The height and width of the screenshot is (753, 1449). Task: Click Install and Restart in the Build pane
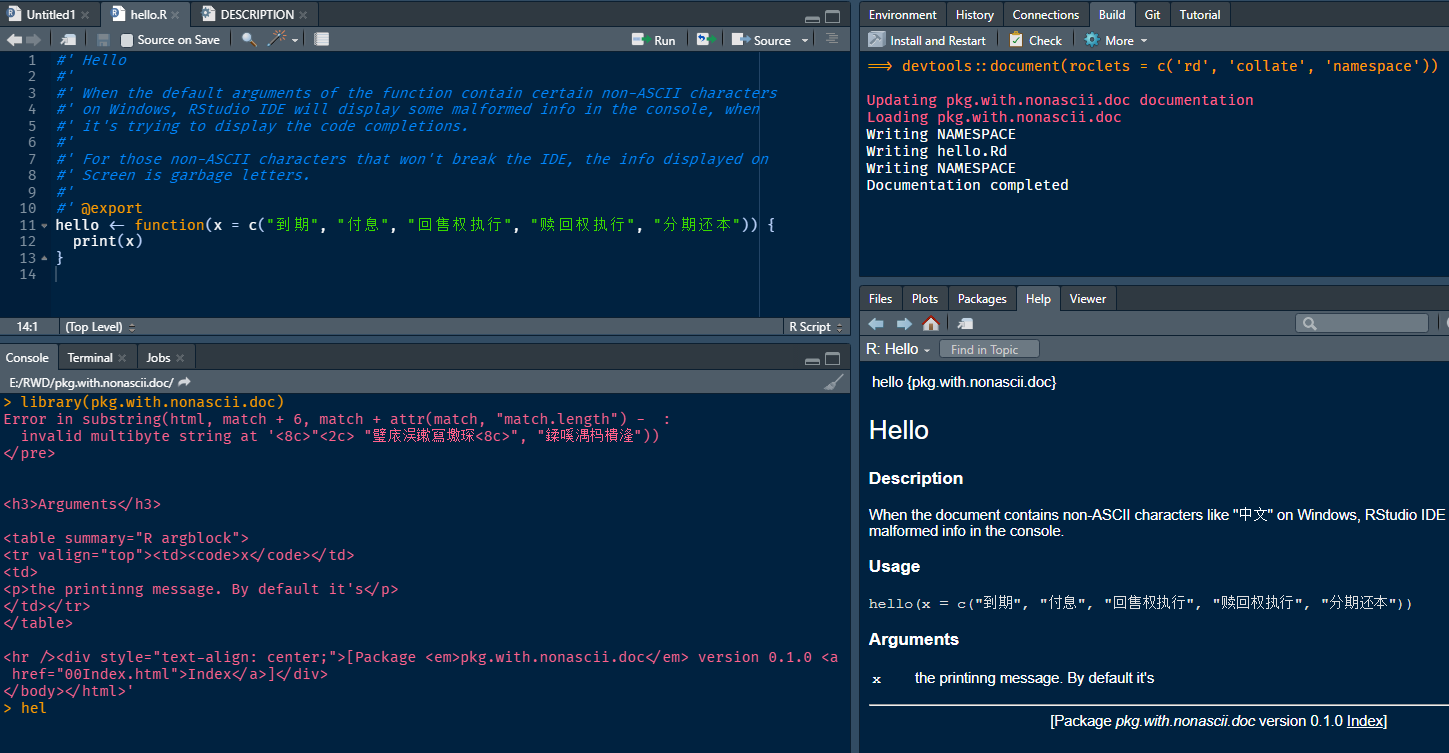point(927,39)
